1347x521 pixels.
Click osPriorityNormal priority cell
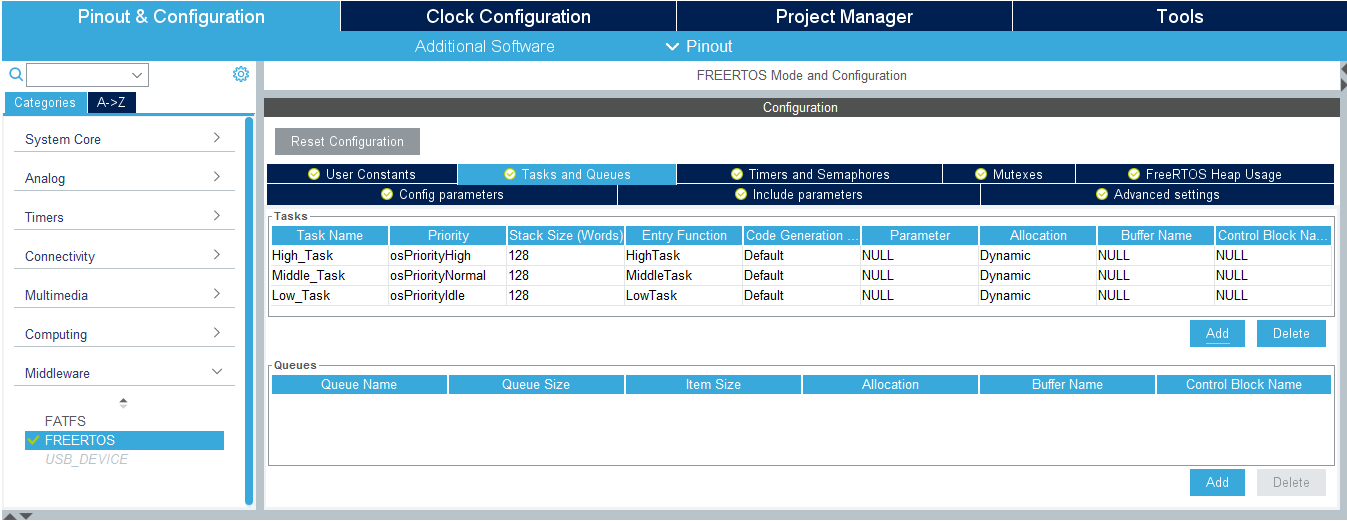coord(448,275)
